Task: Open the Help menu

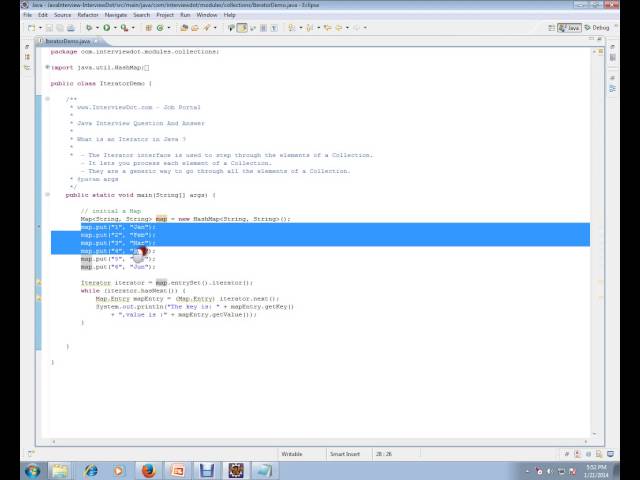Action: point(229,15)
